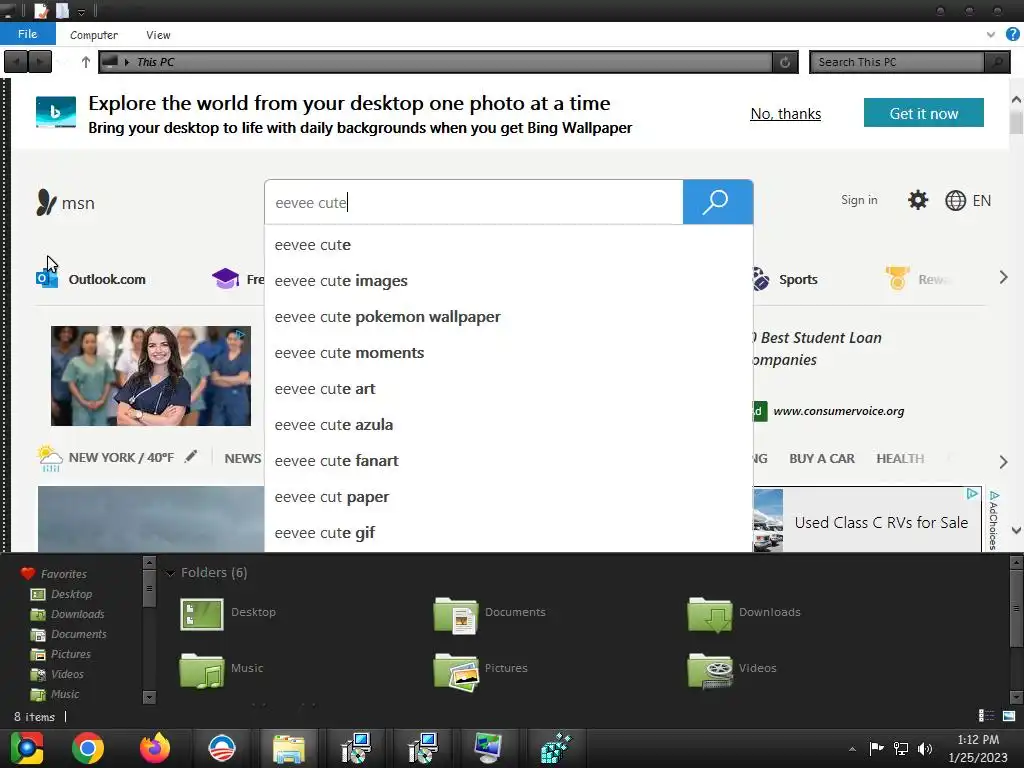This screenshot has width=1024, height=768.
Task: Click in the msn search box
Action: coord(473,202)
